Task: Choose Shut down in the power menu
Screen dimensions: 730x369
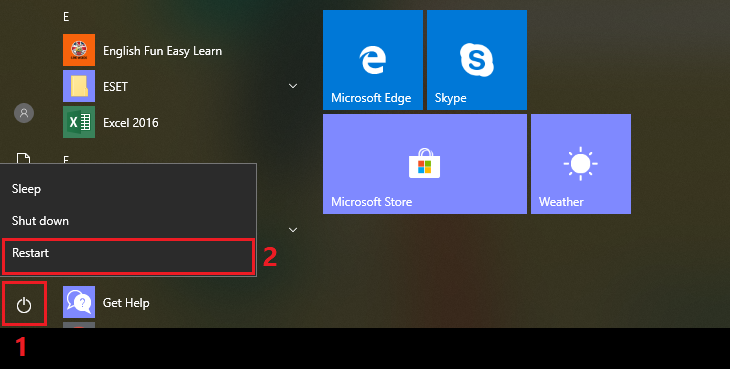Action: tap(128, 221)
